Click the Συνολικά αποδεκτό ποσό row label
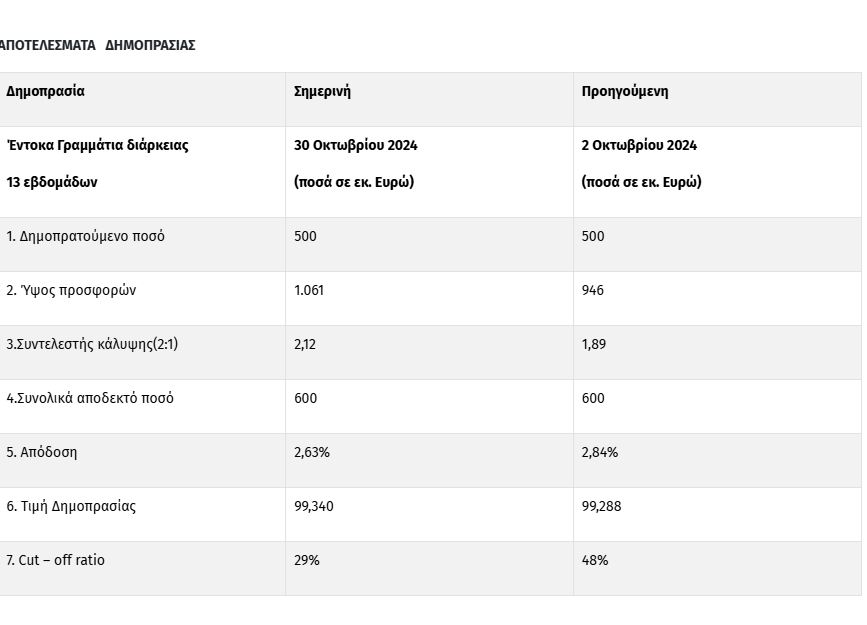867x625 pixels. coord(89,398)
